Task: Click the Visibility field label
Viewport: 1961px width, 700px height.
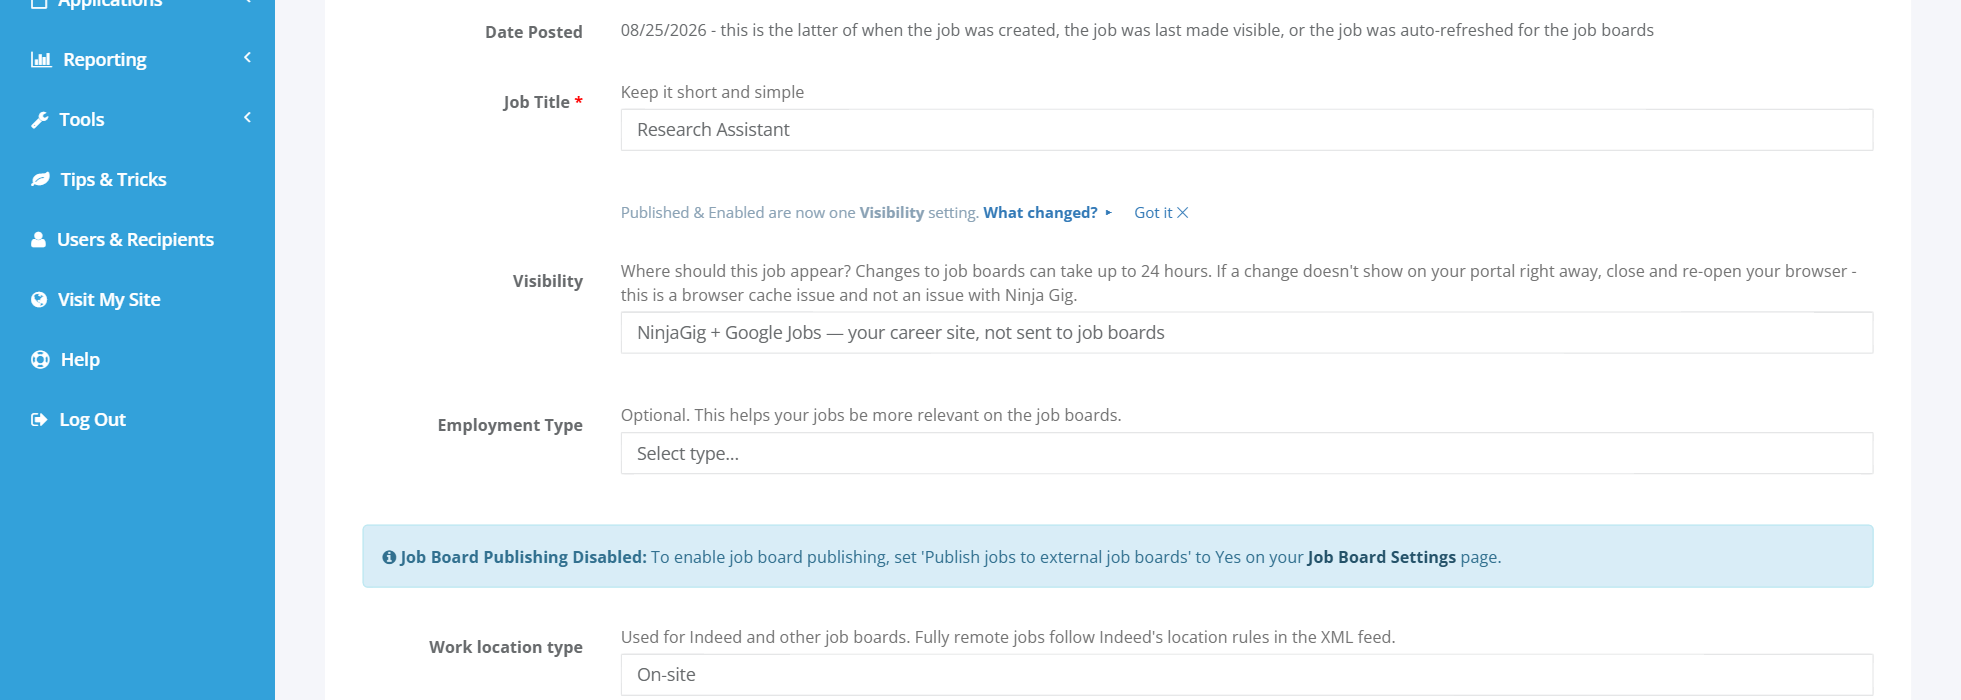Action: tap(548, 281)
